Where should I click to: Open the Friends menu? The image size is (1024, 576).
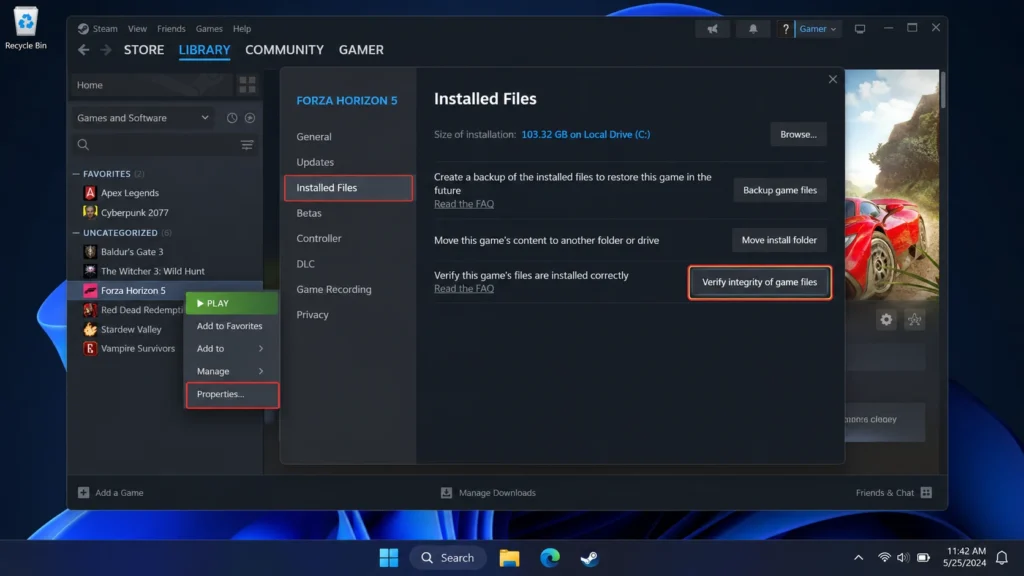(171, 29)
